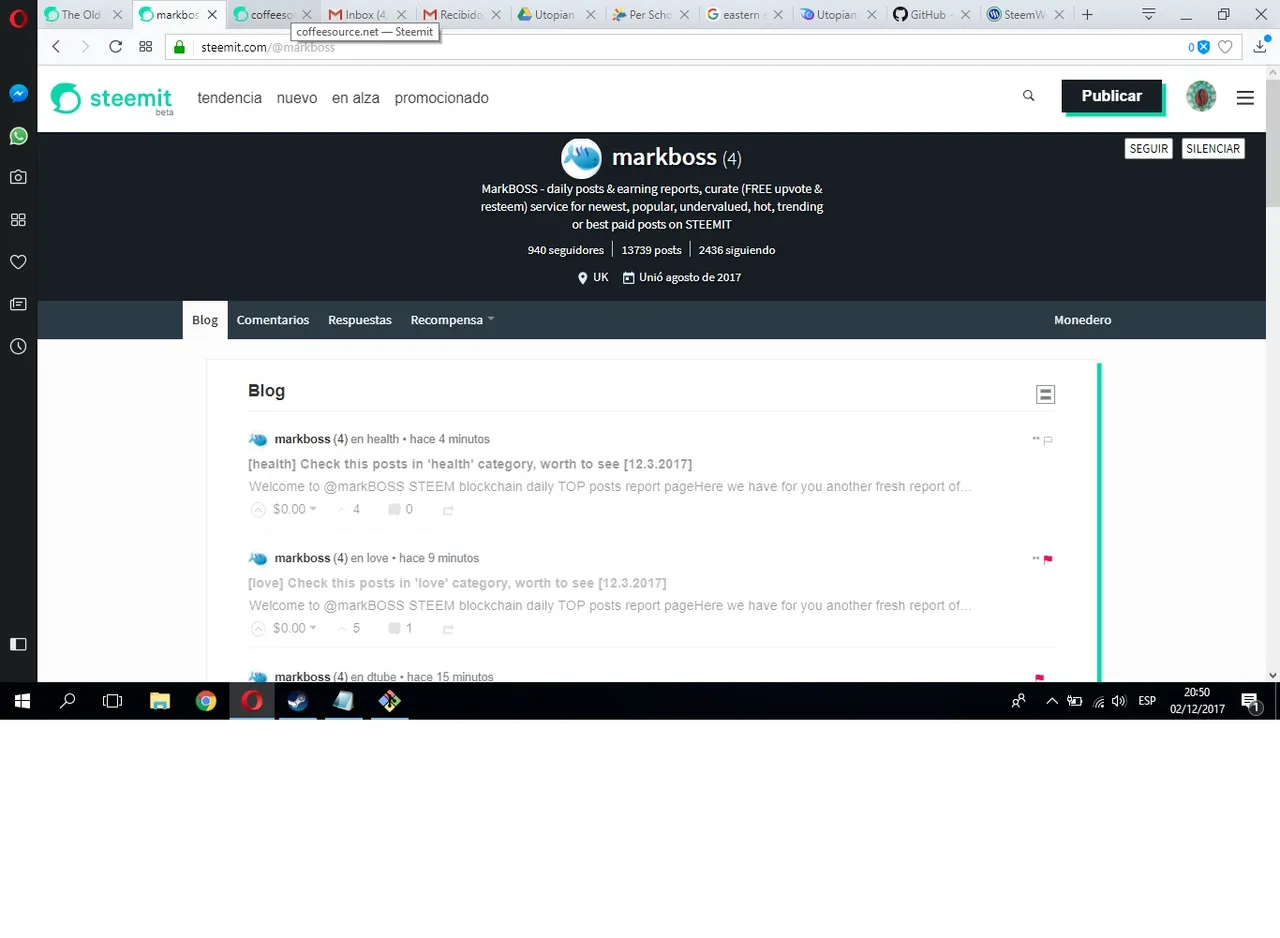Click the Publicar button
Image resolution: width=1280 pixels, height=938 pixels.
click(1112, 96)
